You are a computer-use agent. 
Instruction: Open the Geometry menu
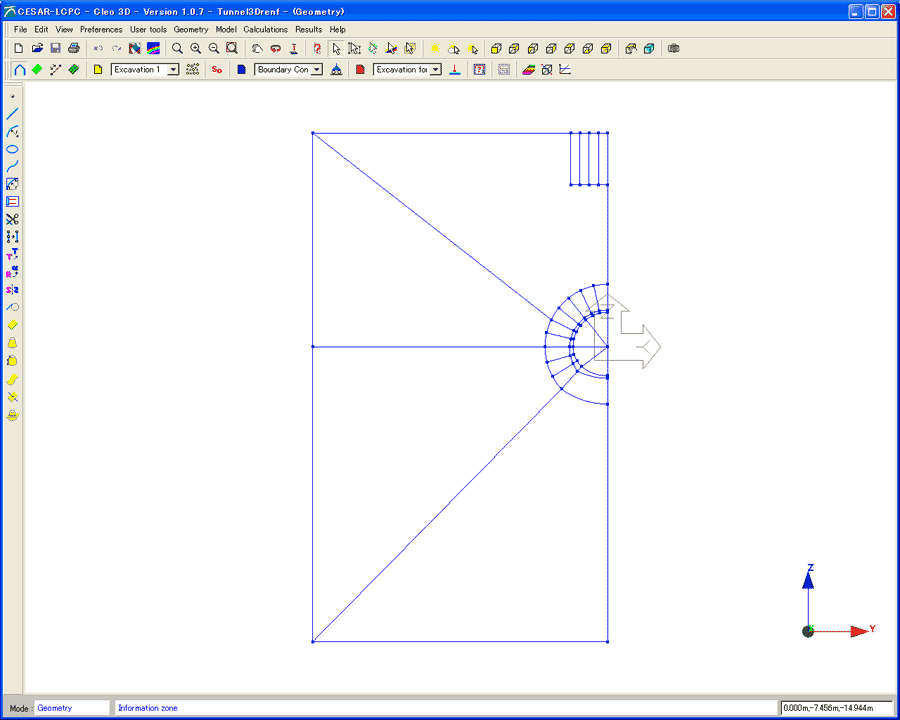(191, 29)
